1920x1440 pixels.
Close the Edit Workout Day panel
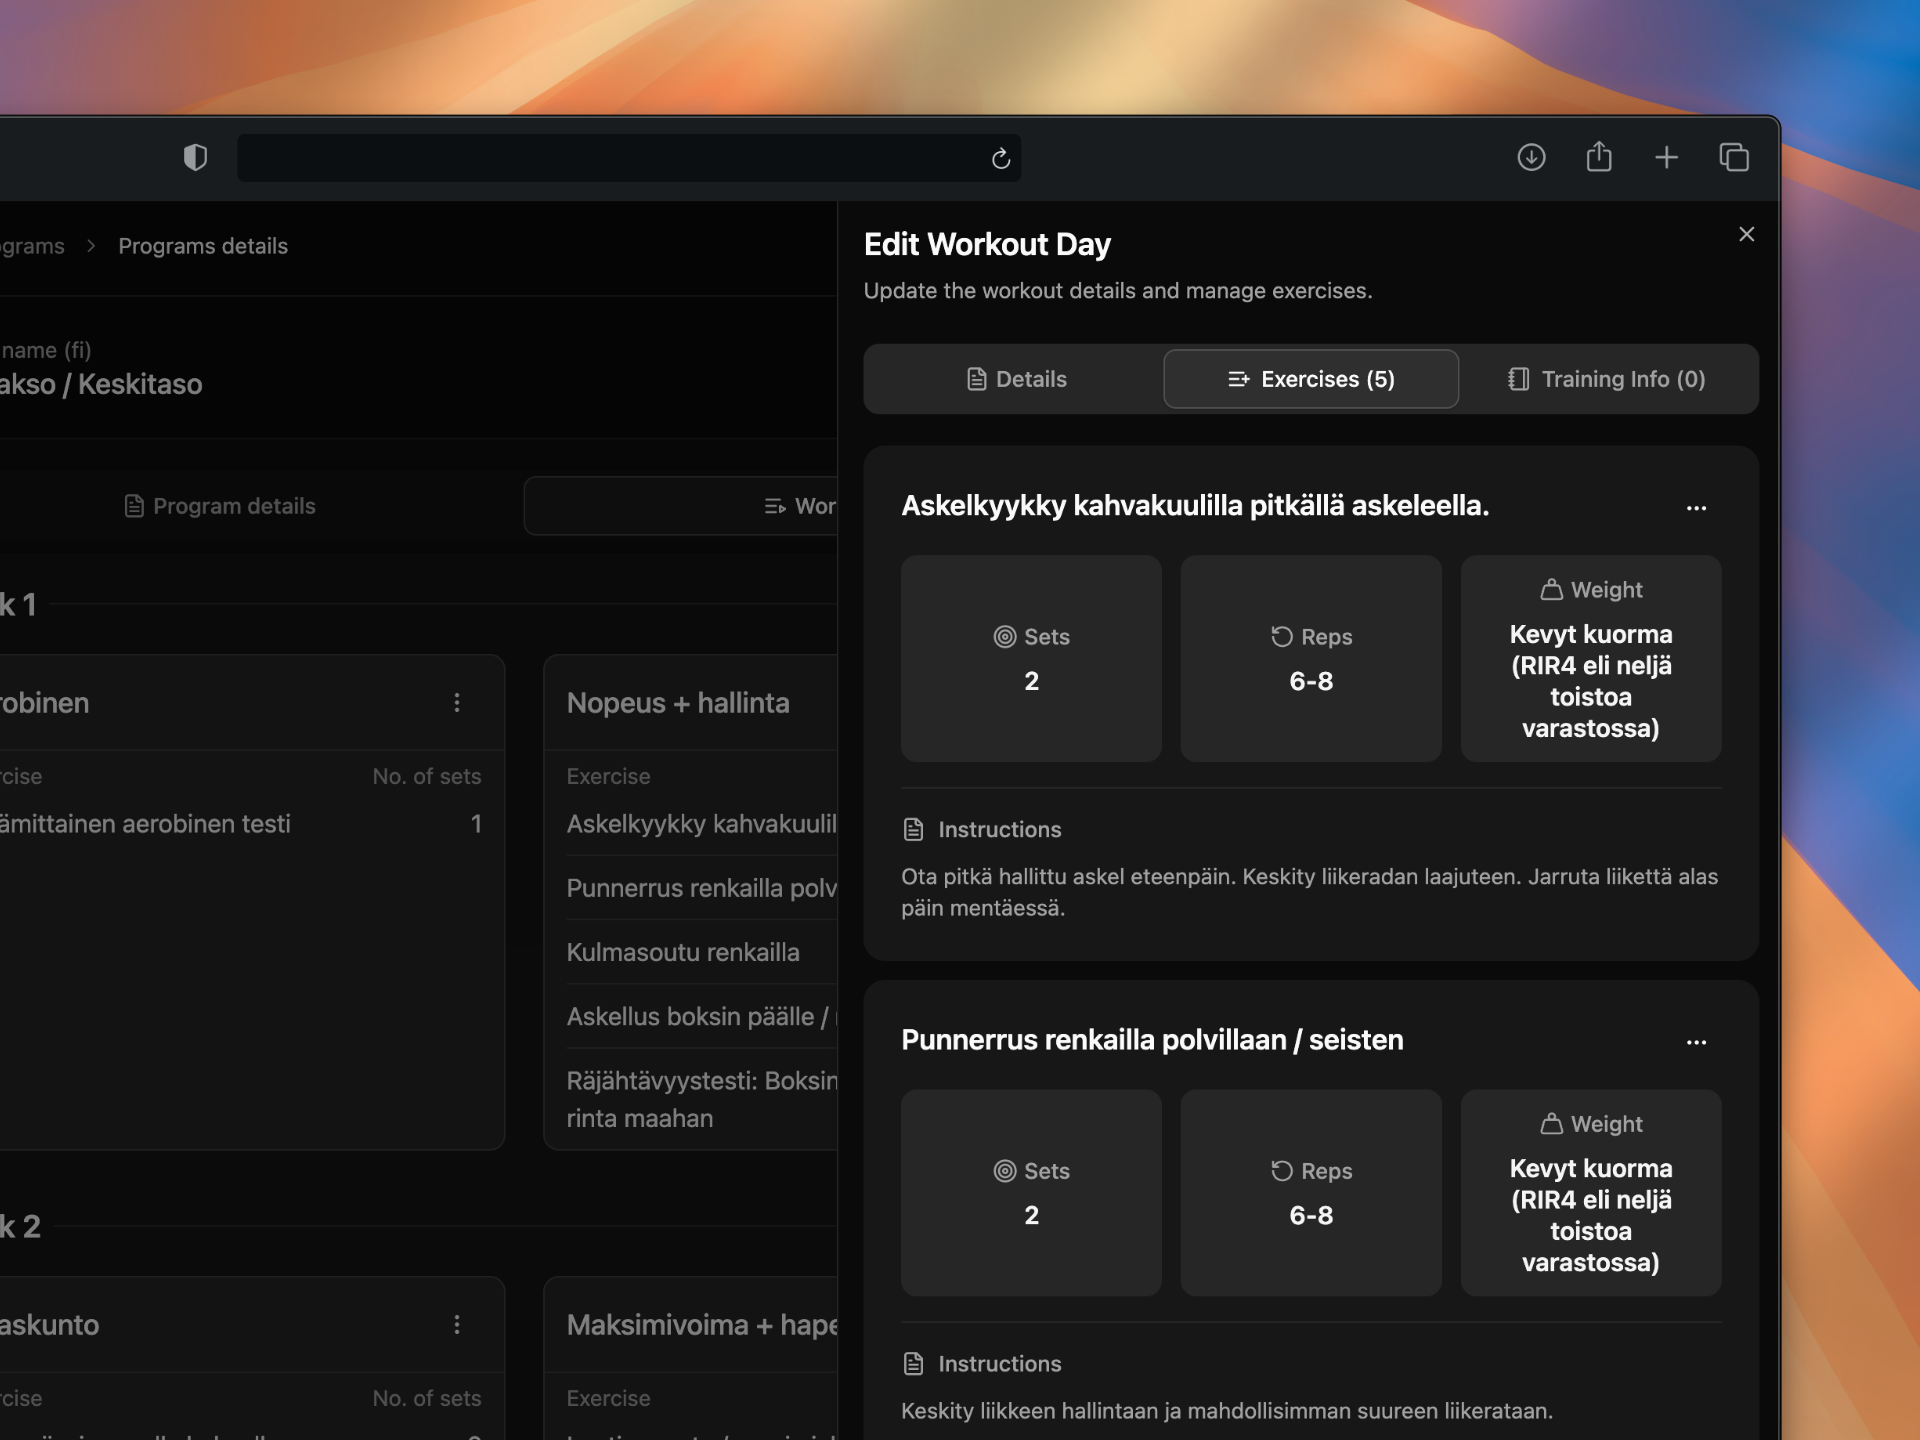coord(1746,234)
